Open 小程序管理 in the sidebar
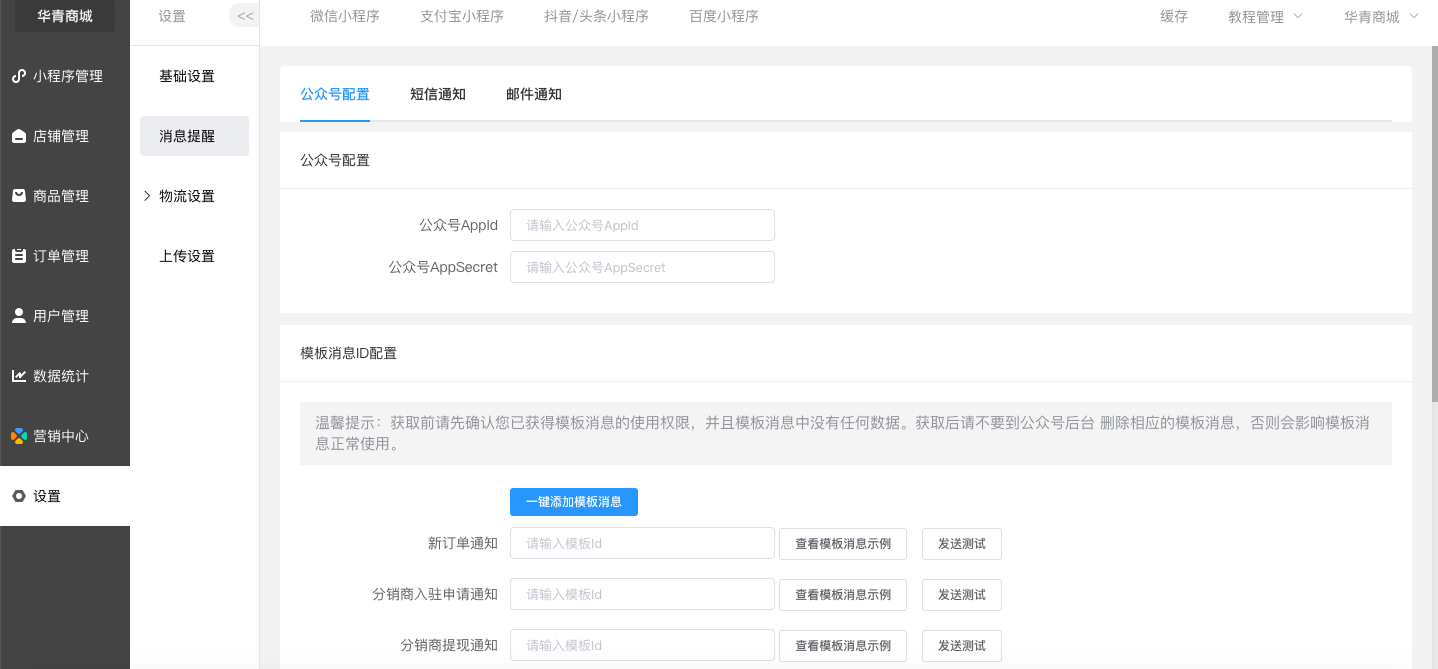1438x669 pixels. pyautogui.click(x=65, y=76)
